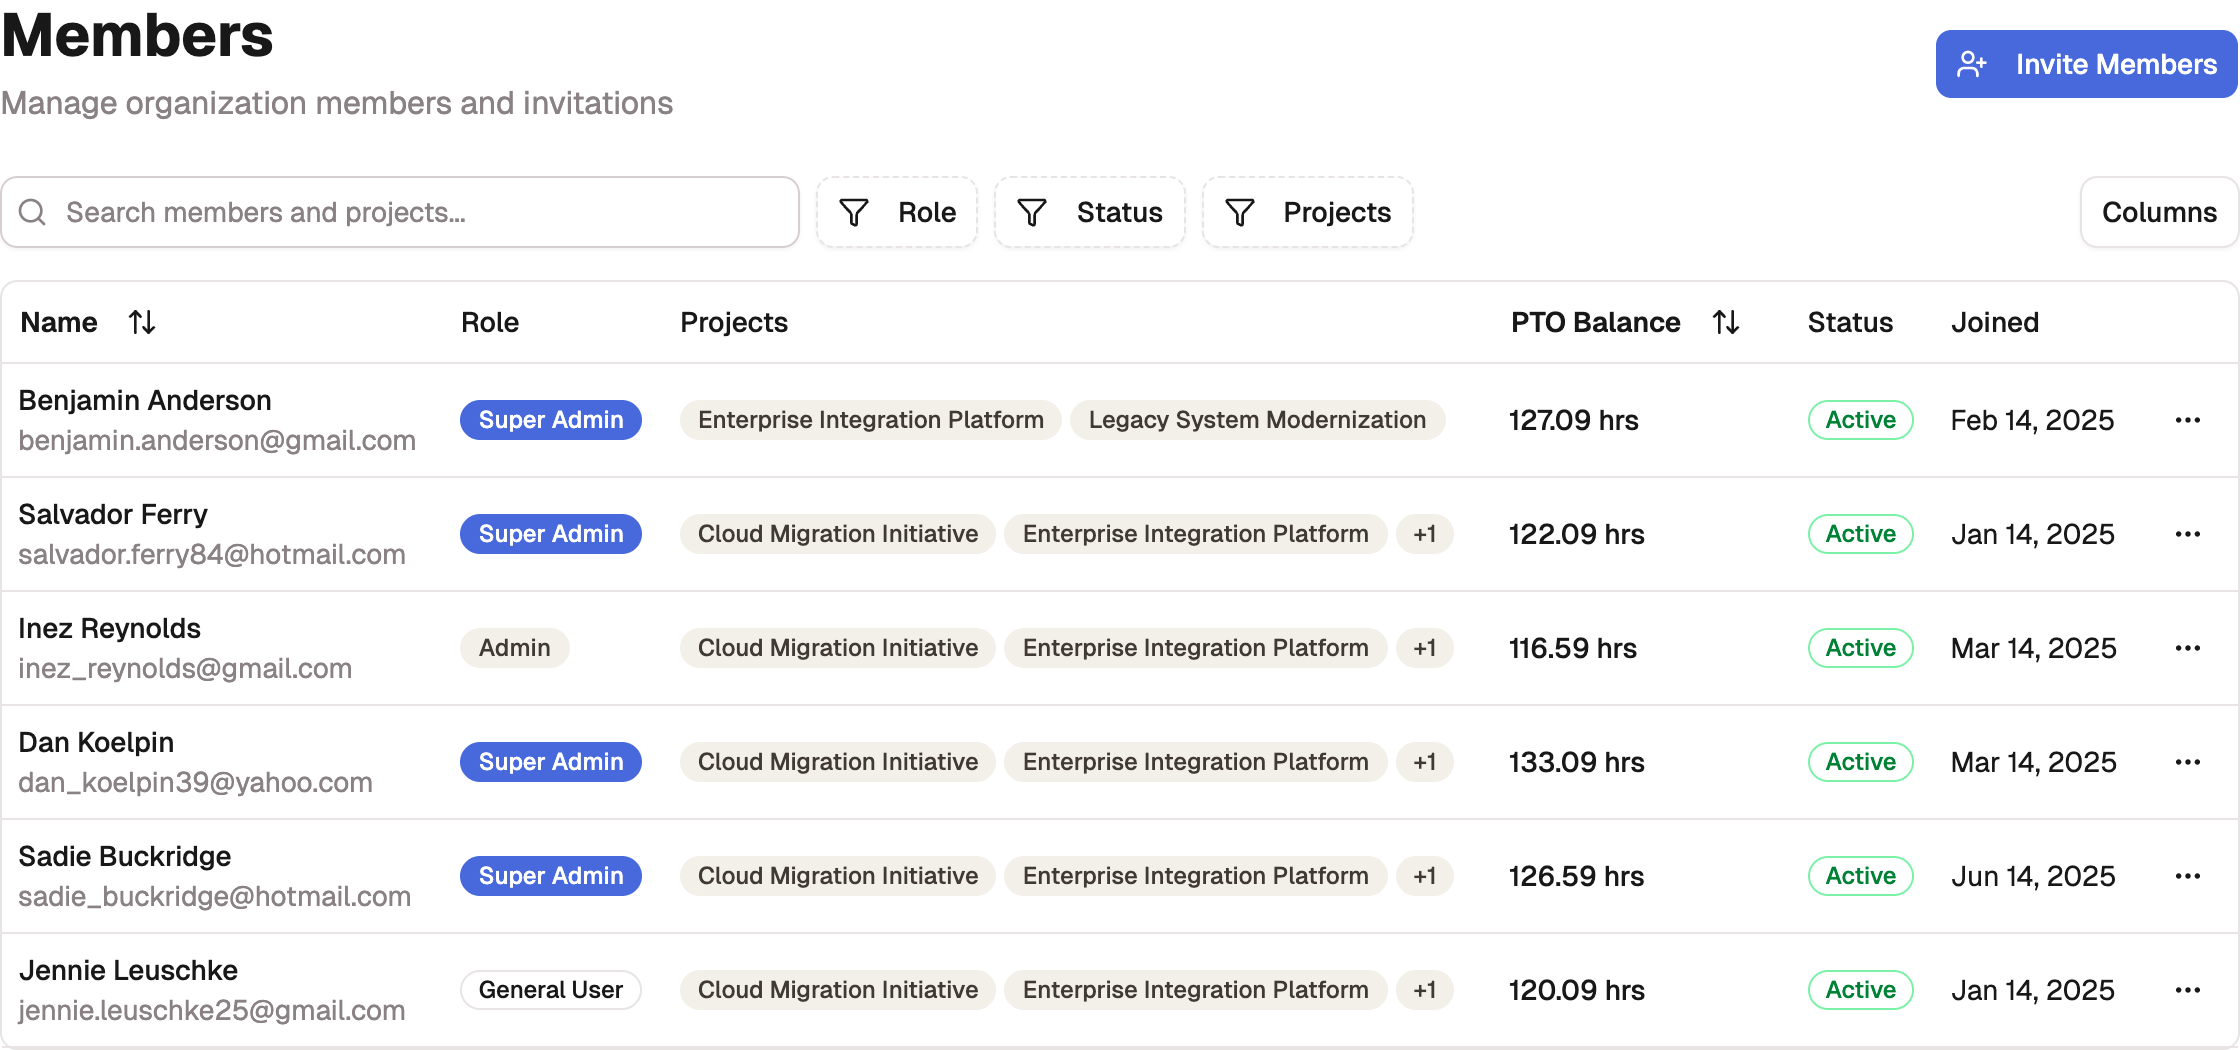Open the Role filter dropdown

pos(897,212)
